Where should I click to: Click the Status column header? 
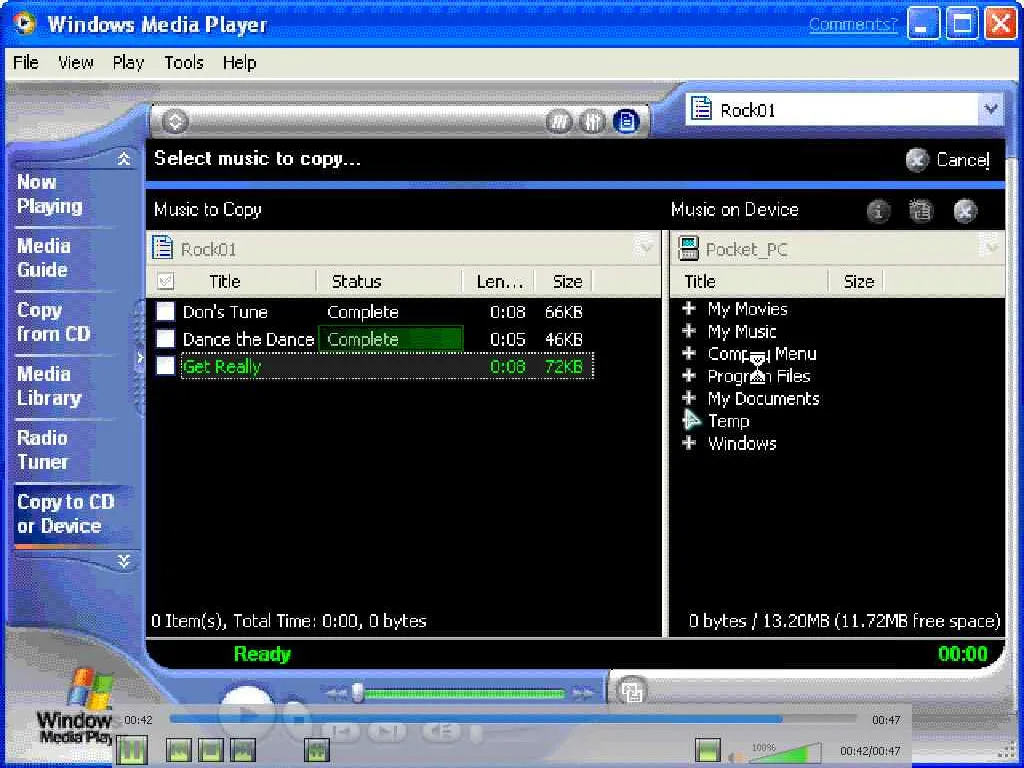coord(389,281)
